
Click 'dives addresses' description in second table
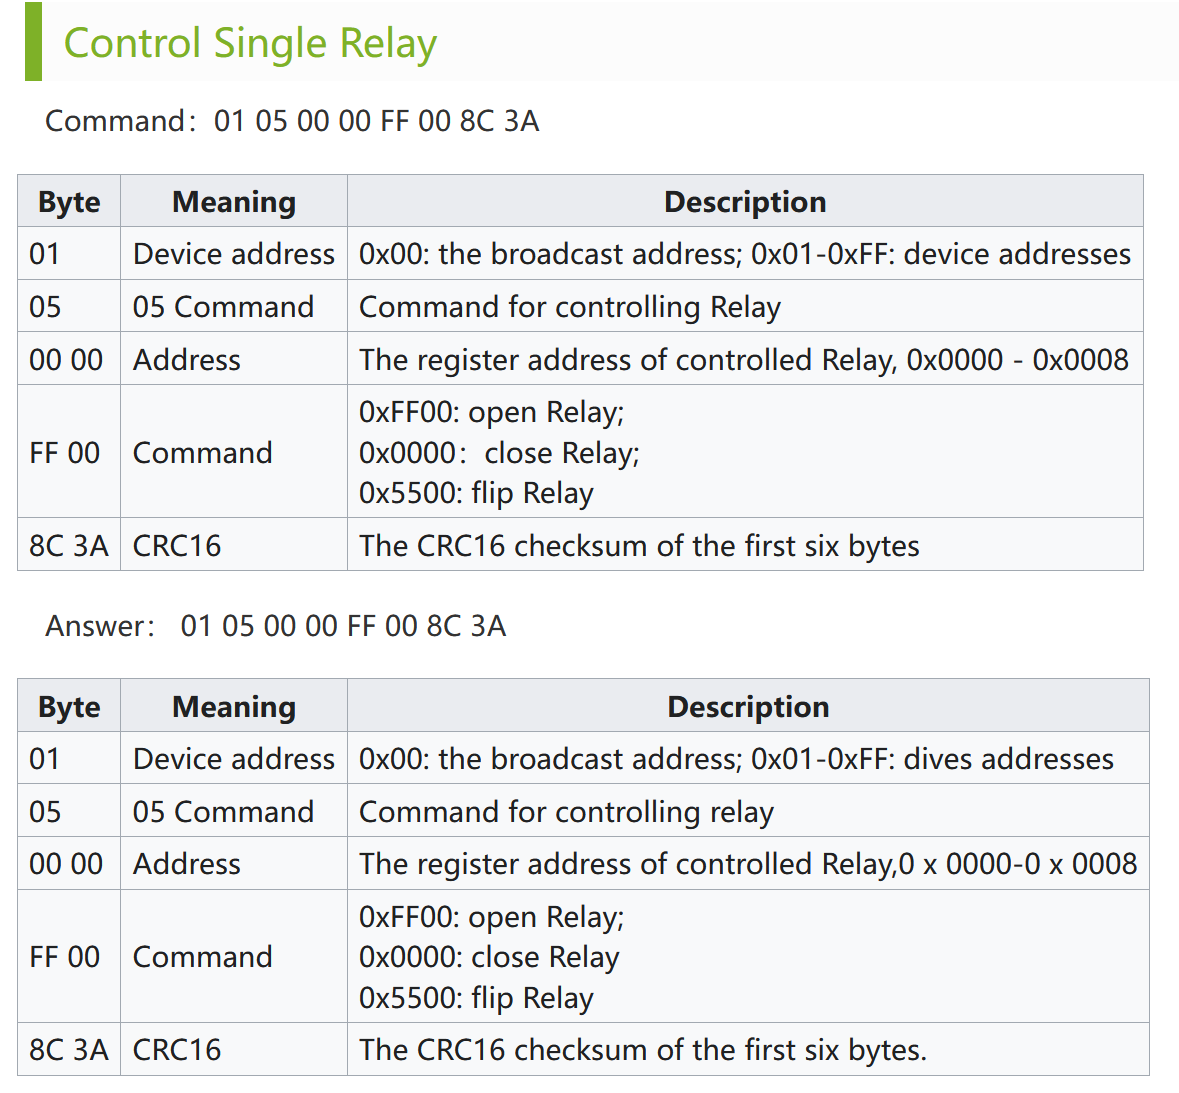tap(1008, 759)
